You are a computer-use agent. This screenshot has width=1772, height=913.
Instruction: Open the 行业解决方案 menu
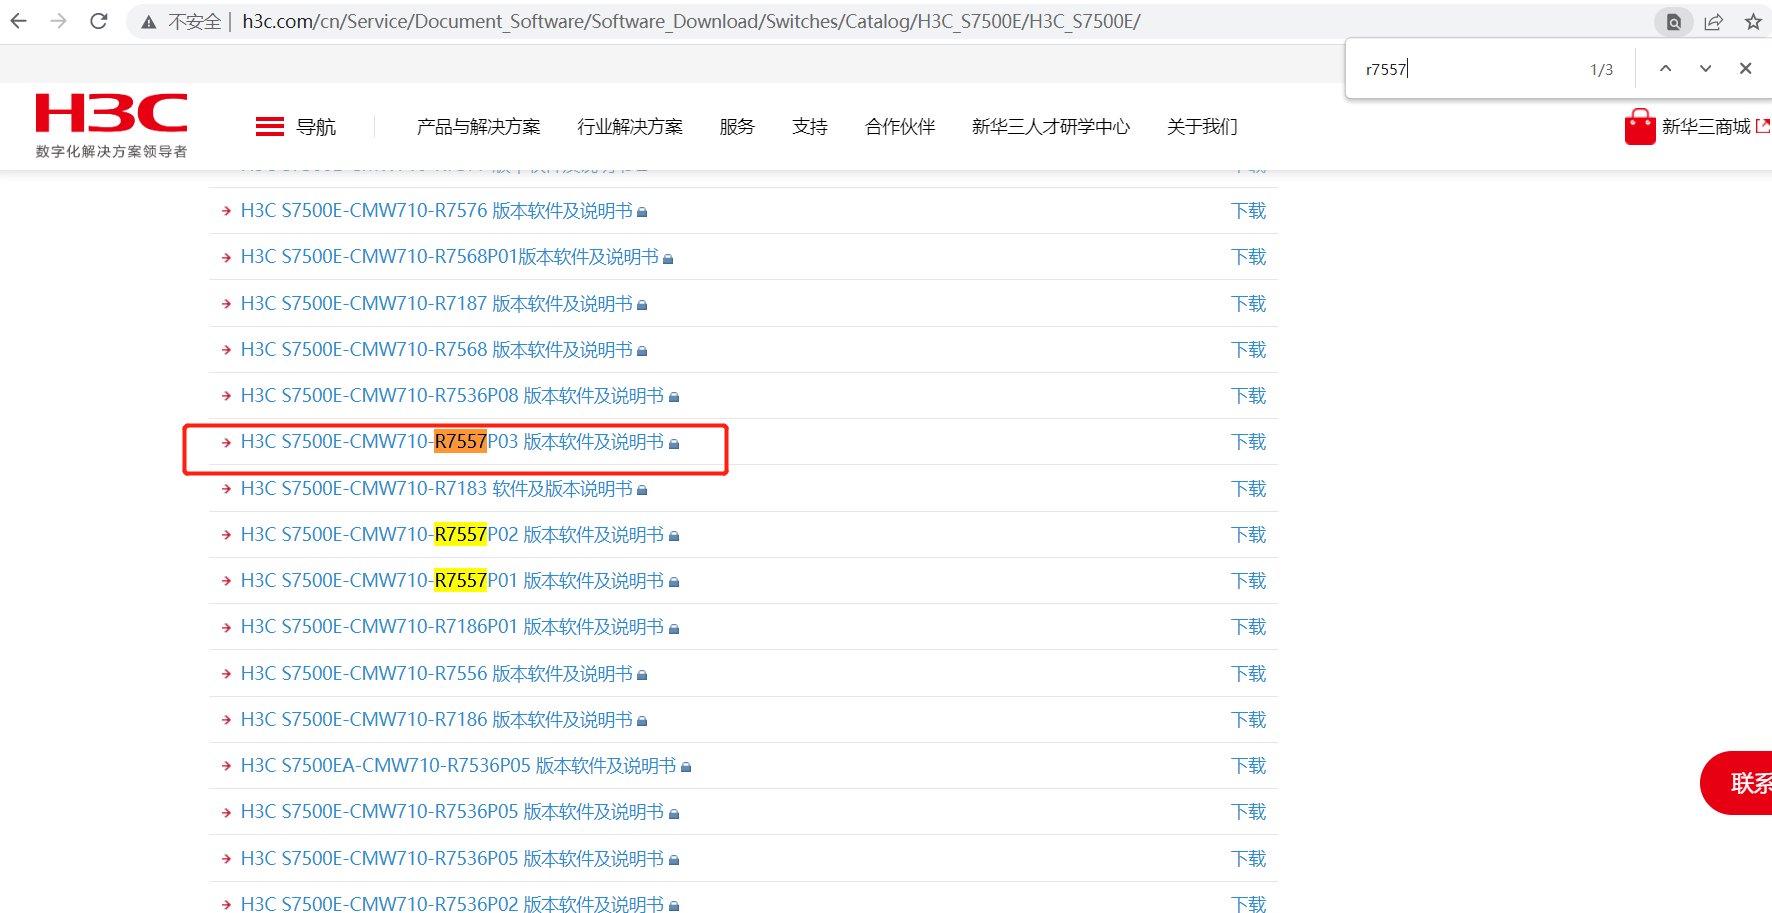630,127
